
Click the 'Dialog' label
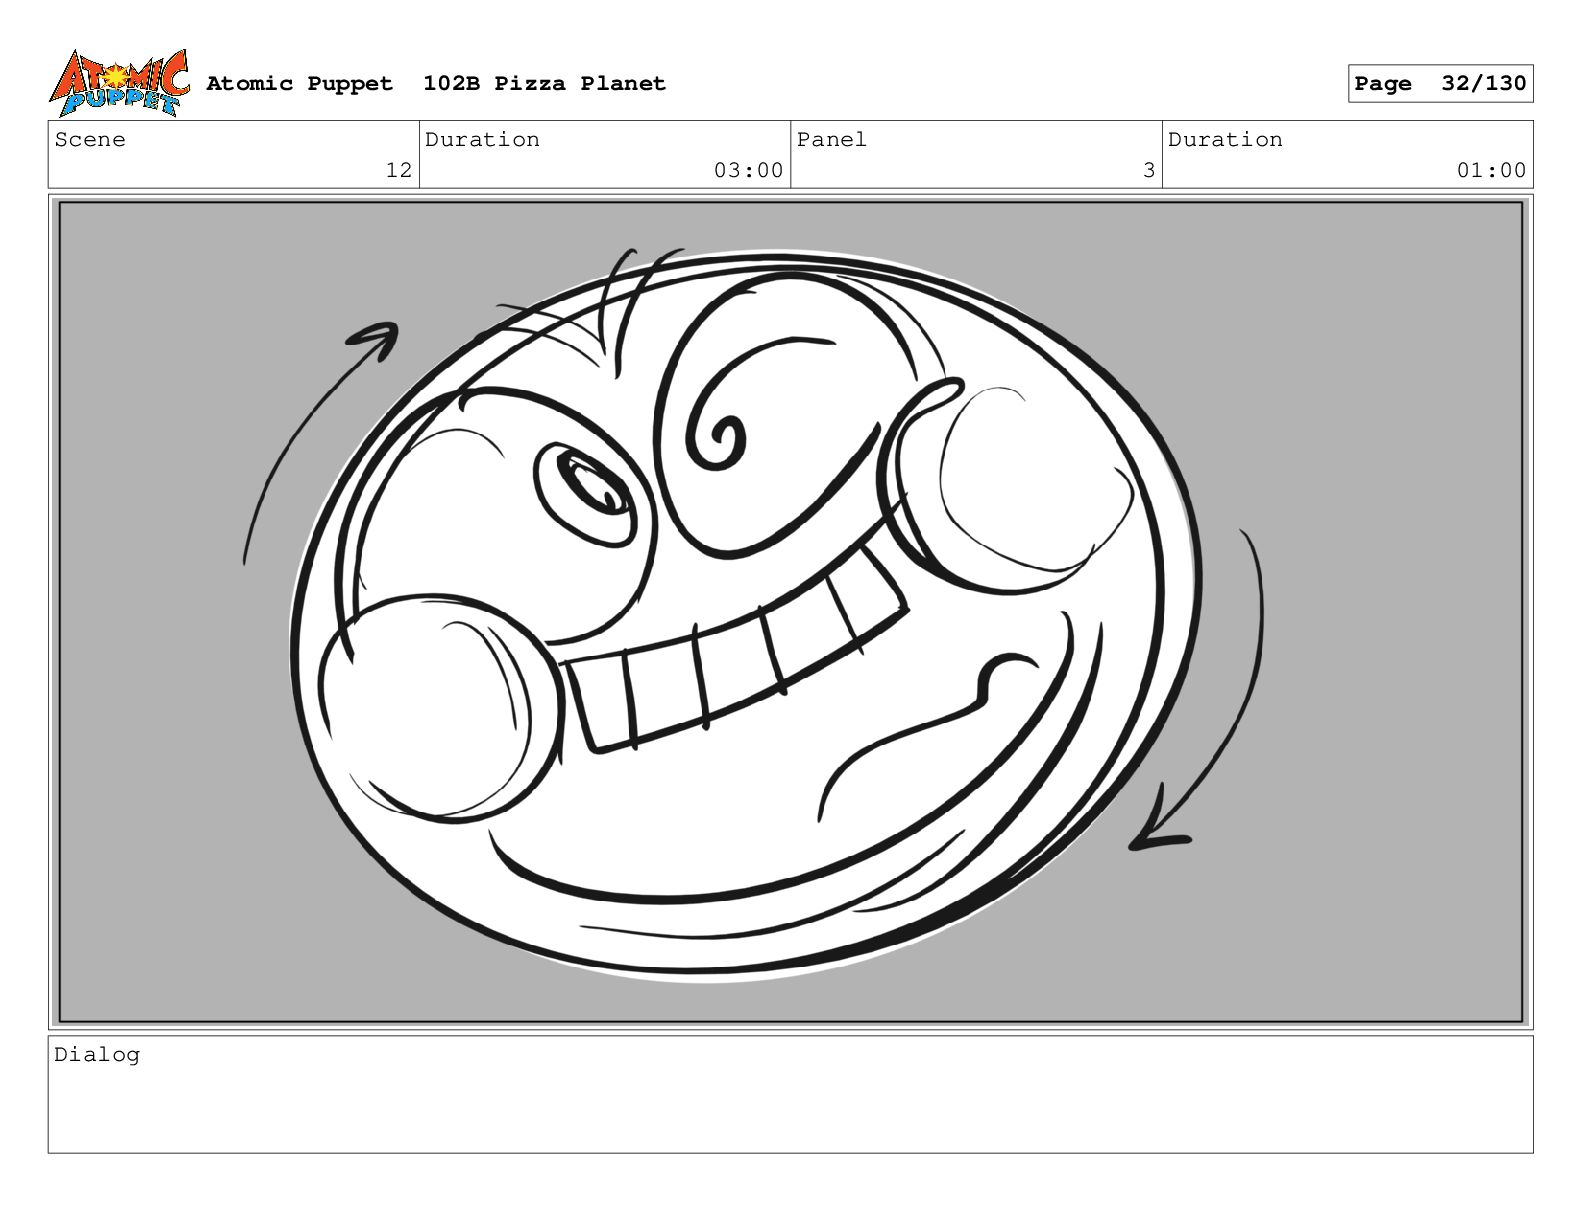tap(97, 1054)
